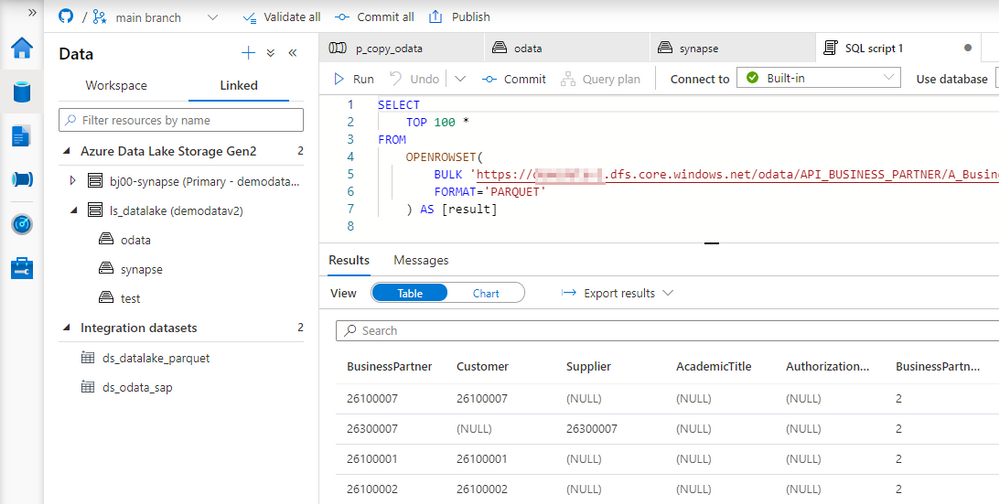
Task: Open the Connect to Built-in dropdown
Action: 819,78
